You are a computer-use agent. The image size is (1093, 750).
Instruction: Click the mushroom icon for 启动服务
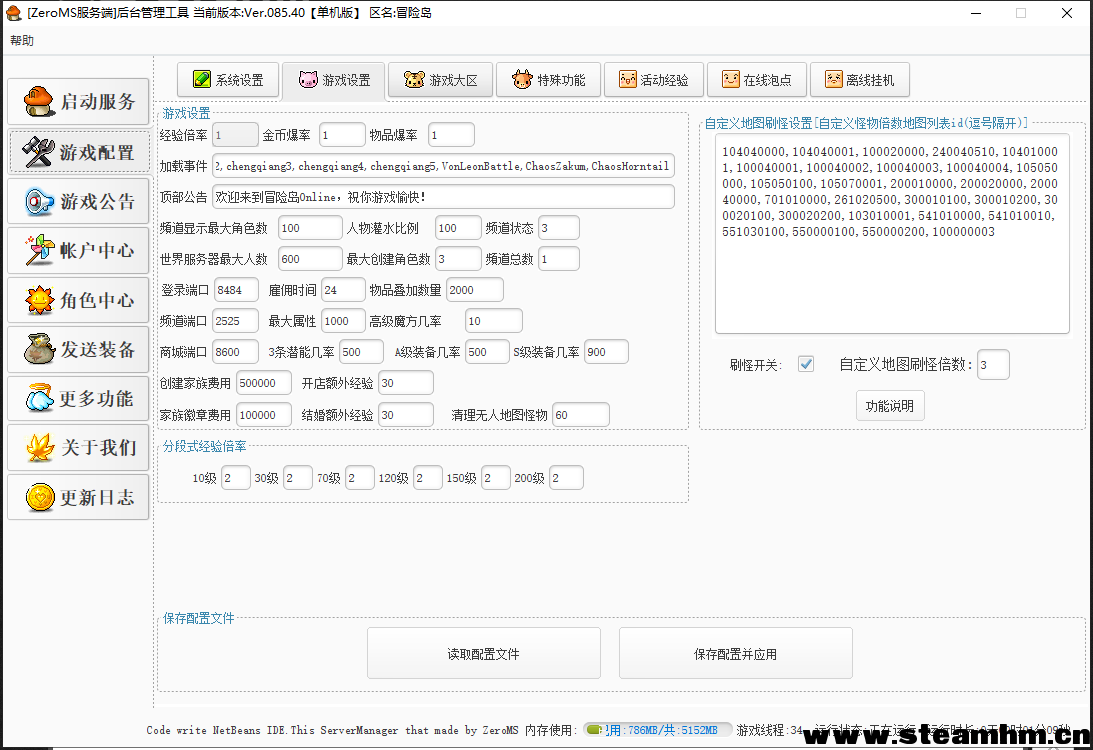pyautogui.click(x=38, y=102)
